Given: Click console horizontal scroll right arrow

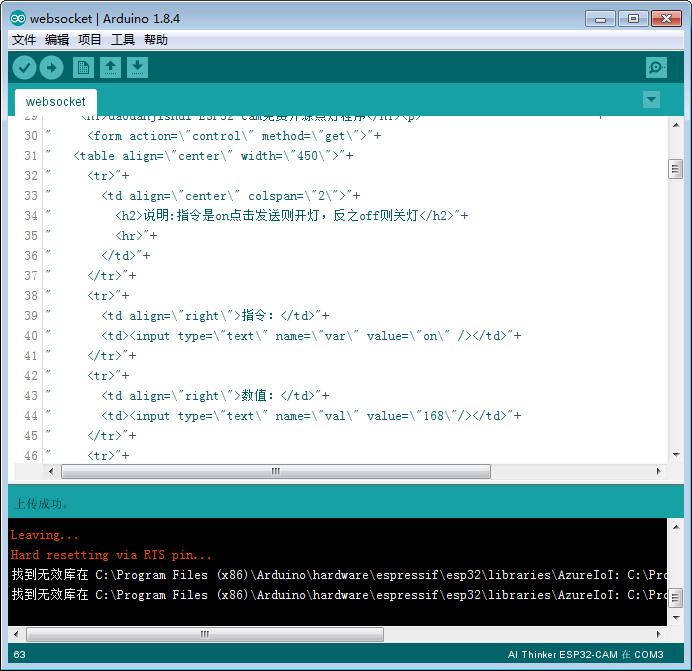Looking at the screenshot, I should point(658,634).
